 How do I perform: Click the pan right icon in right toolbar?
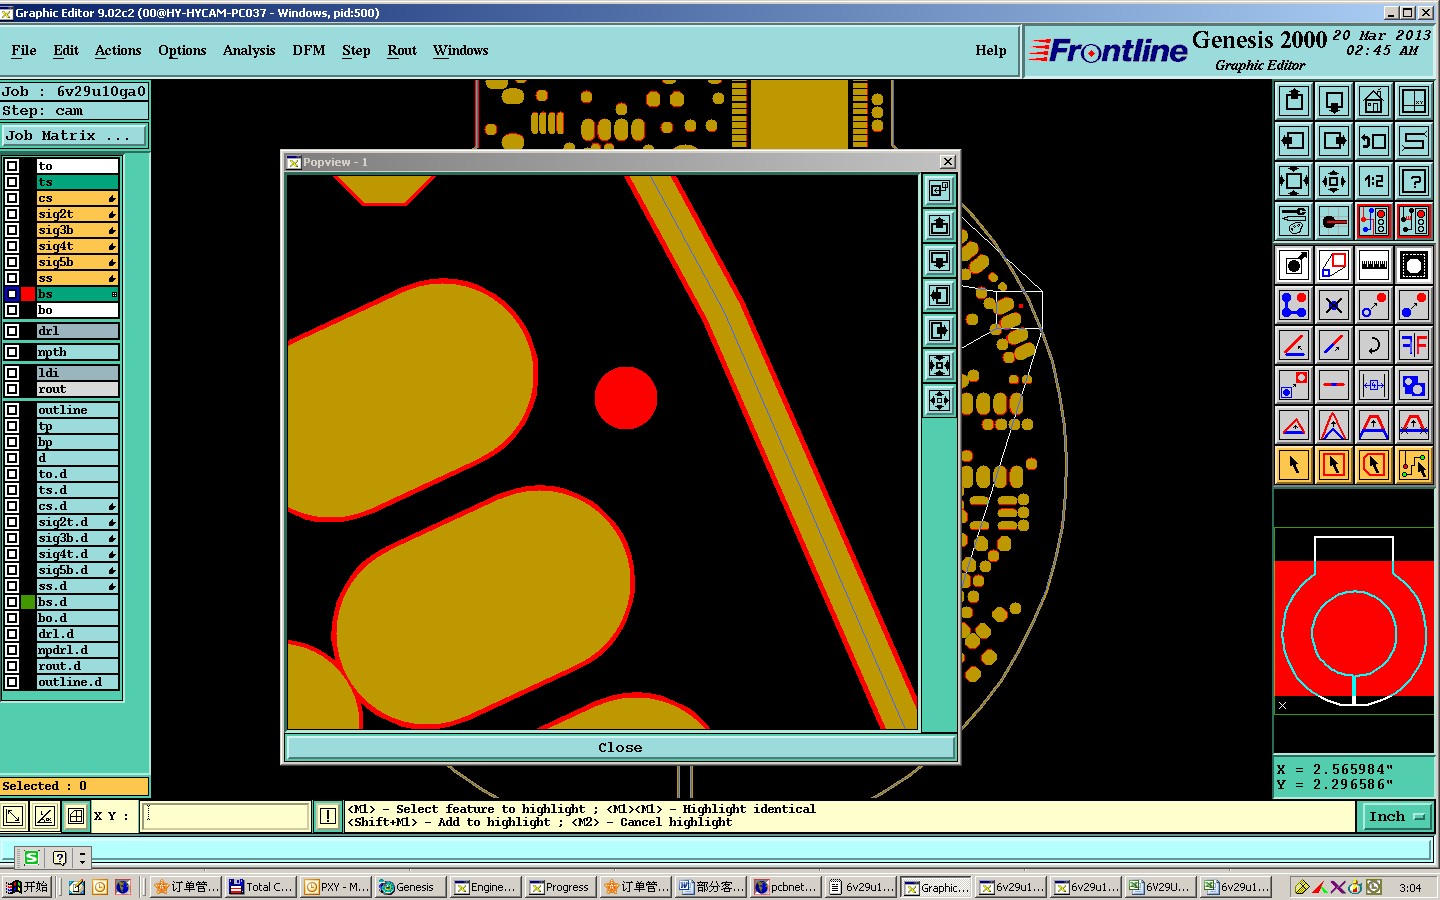1334,141
